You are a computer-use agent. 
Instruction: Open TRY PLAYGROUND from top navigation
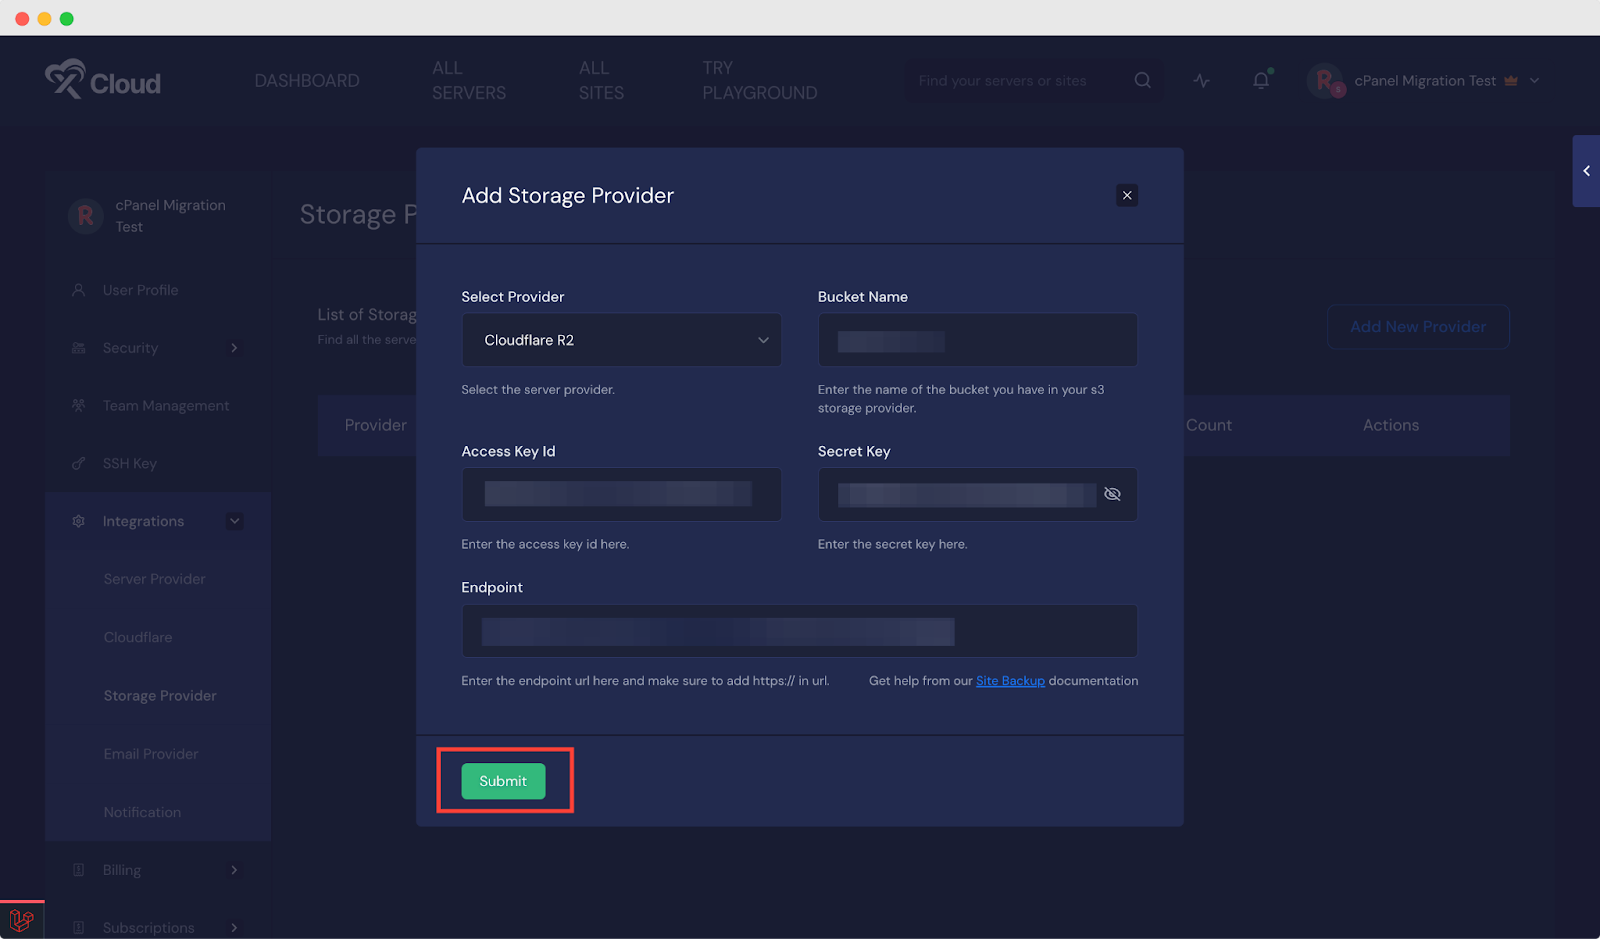click(x=758, y=80)
